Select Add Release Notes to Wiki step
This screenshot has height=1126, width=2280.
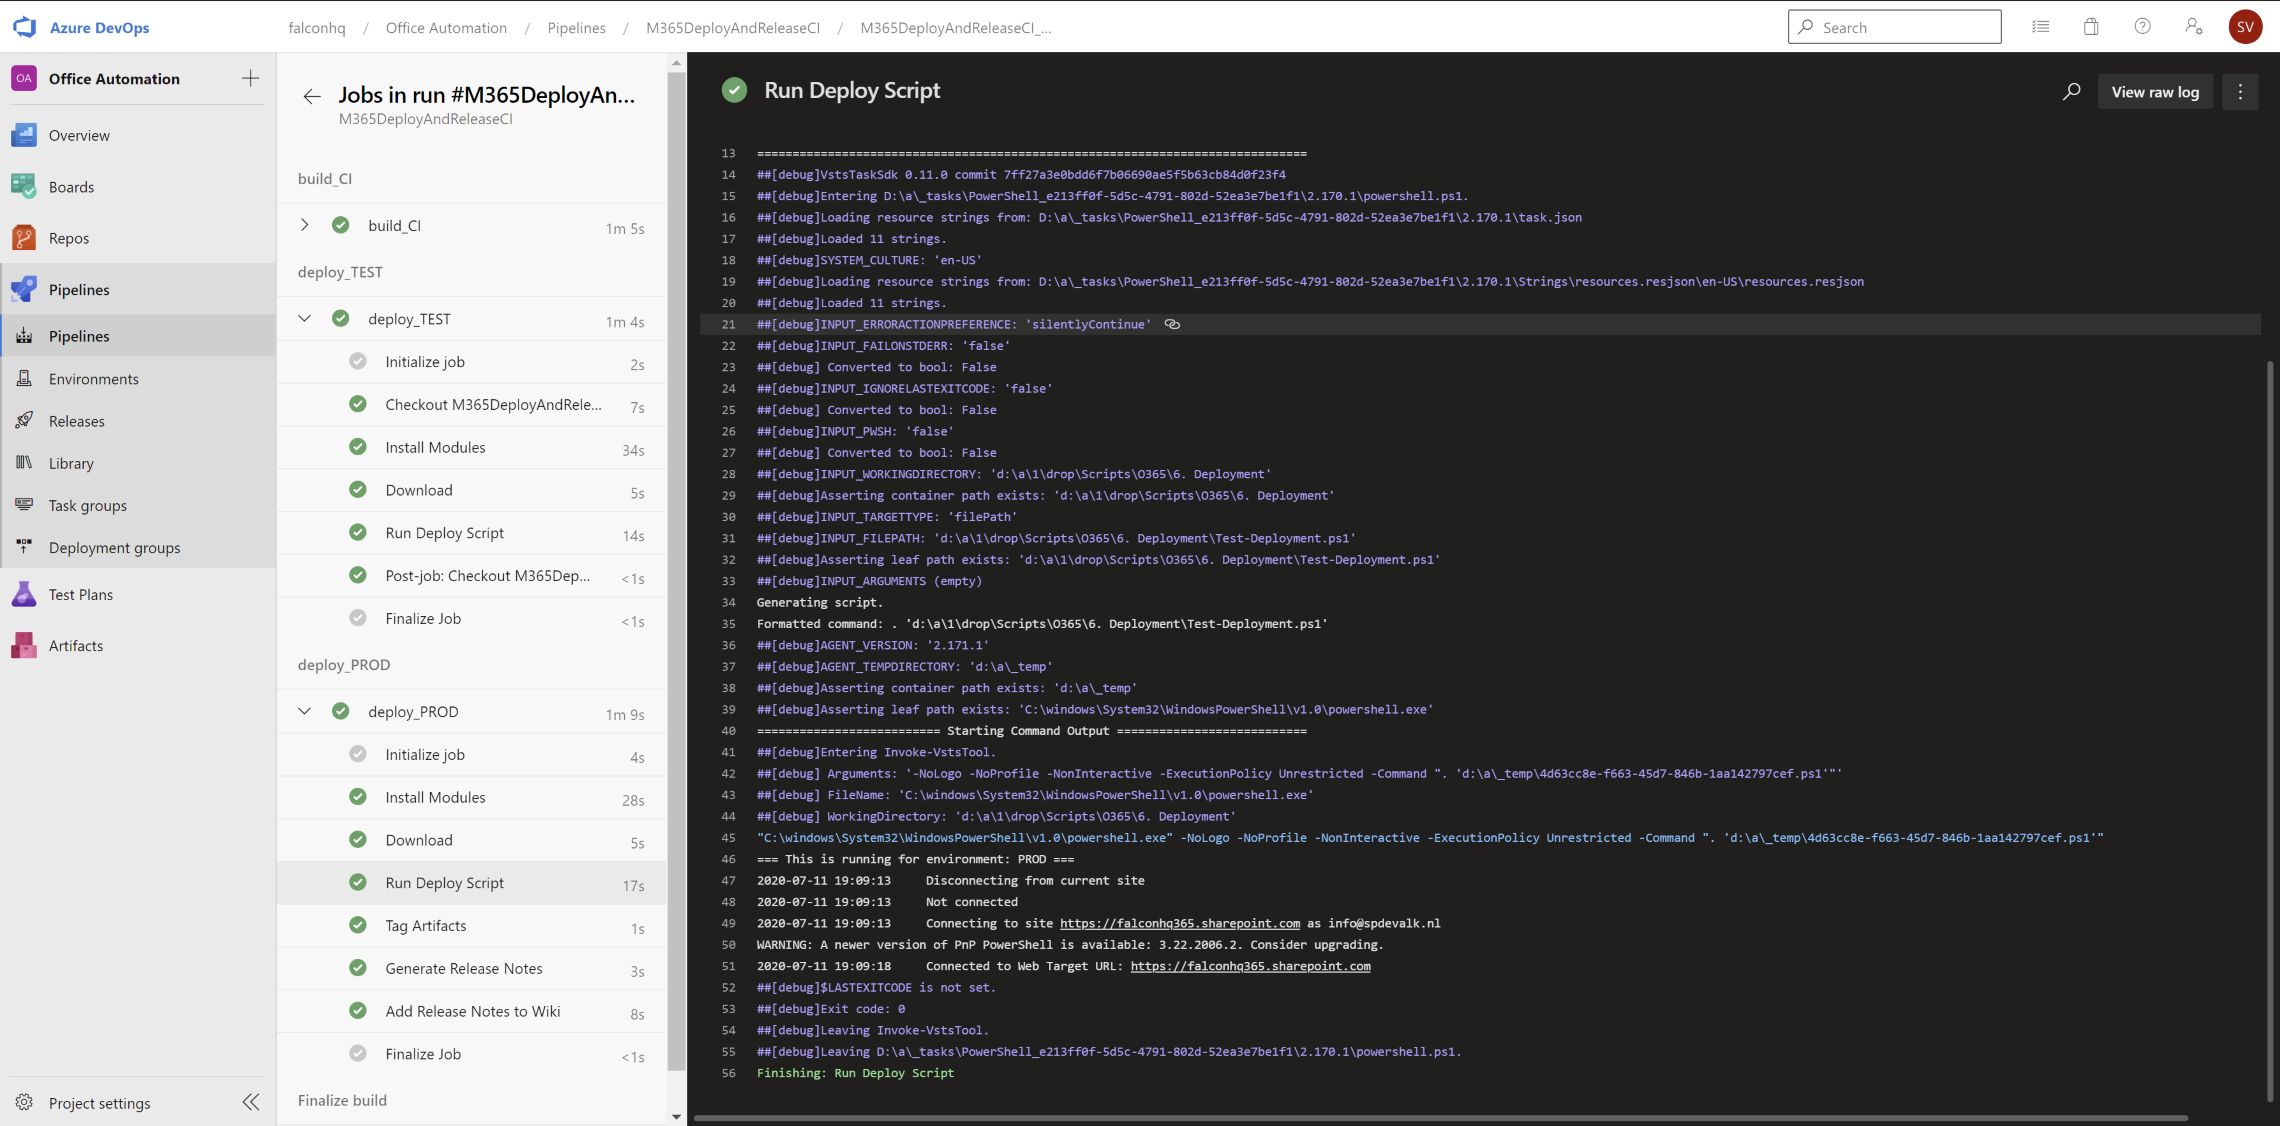(x=472, y=1012)
